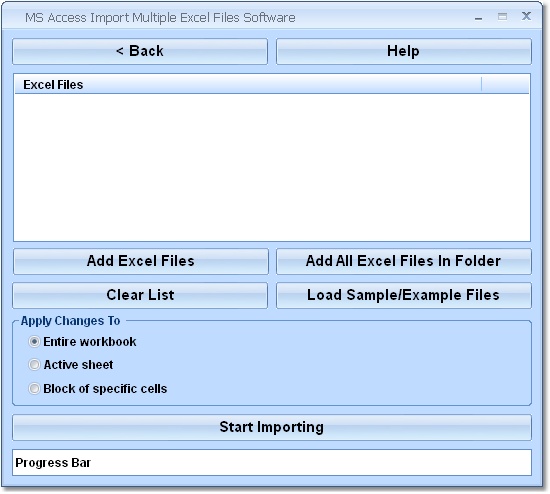Close the MS Access Import window

[x=526, y=16]
